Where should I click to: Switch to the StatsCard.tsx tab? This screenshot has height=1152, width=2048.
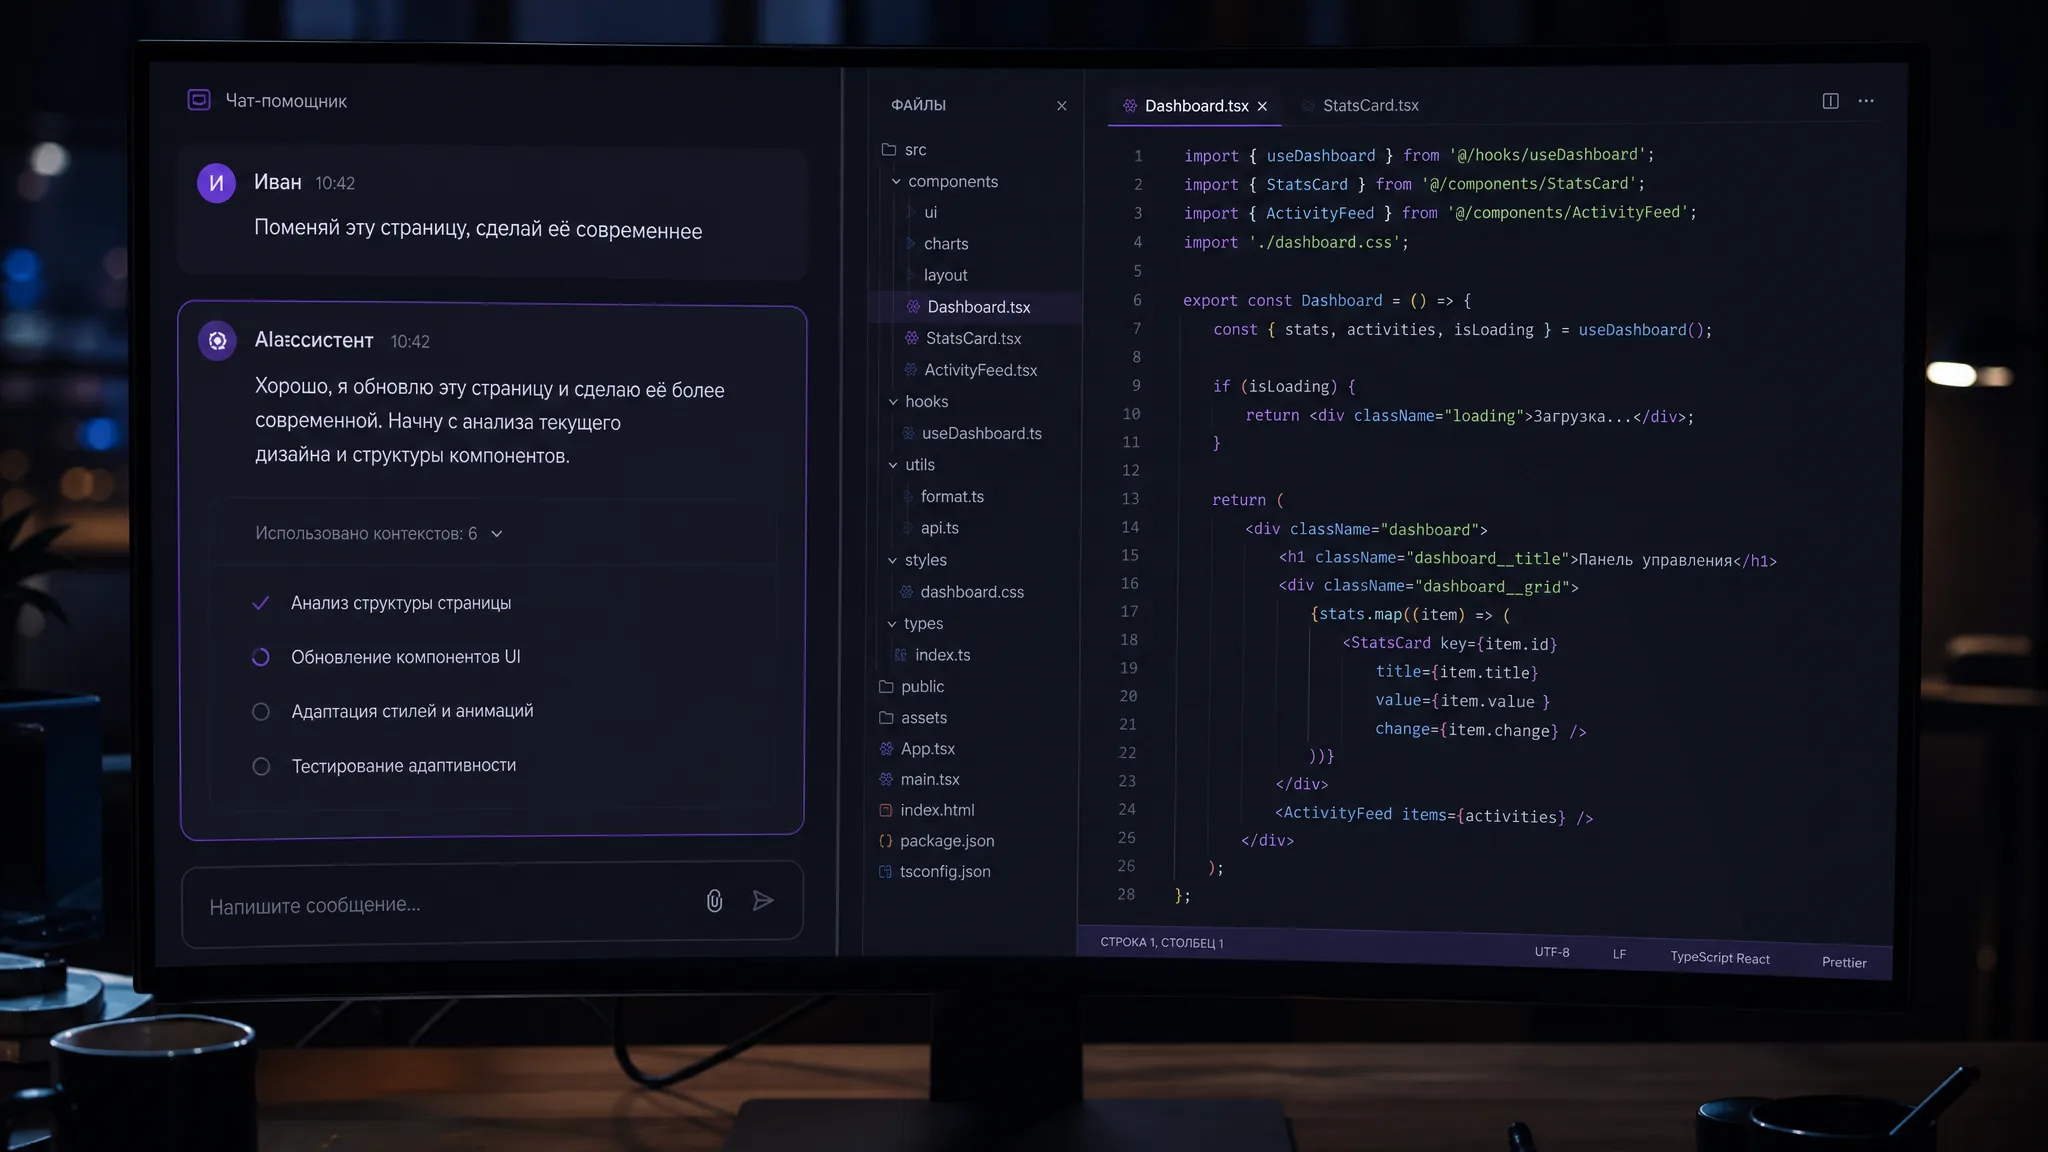[x=1360, y=106]
